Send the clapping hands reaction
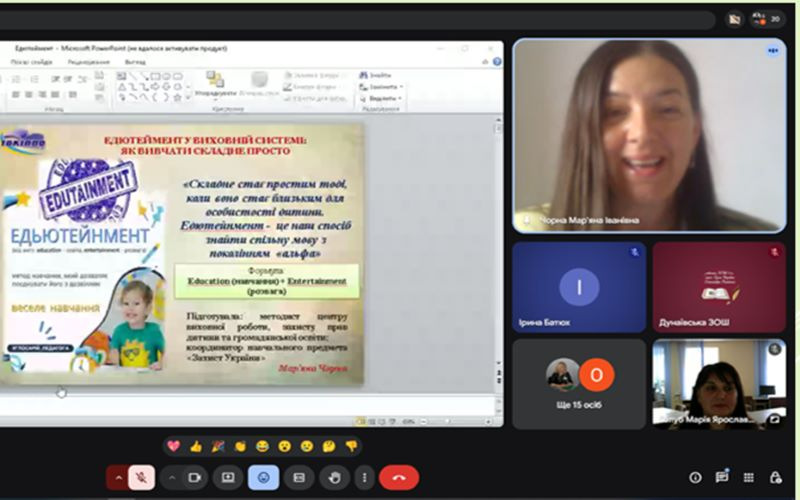The height and width of the screenshot is (500, 800). [240, 446]
